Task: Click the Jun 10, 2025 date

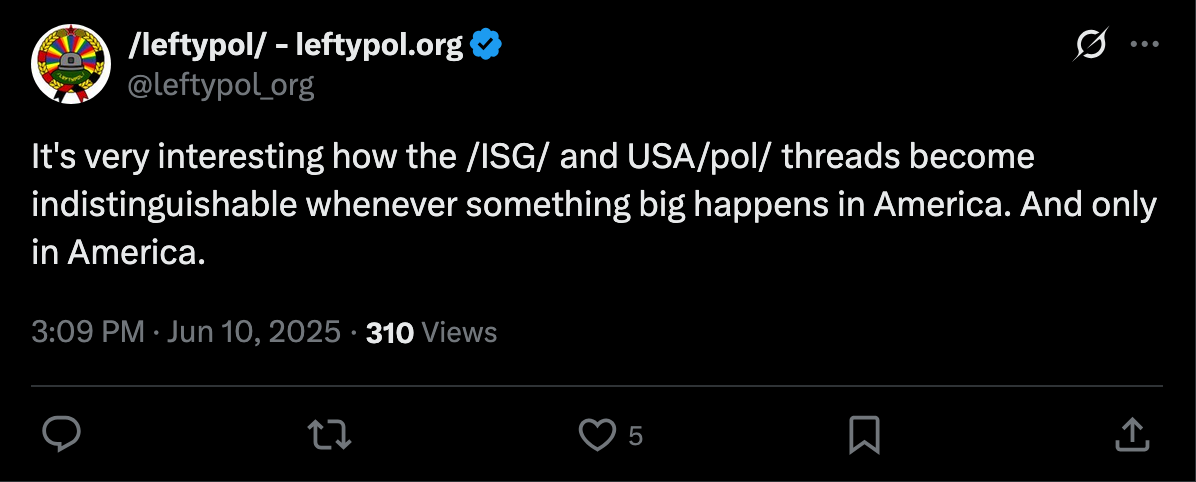Action: (253, 332)
